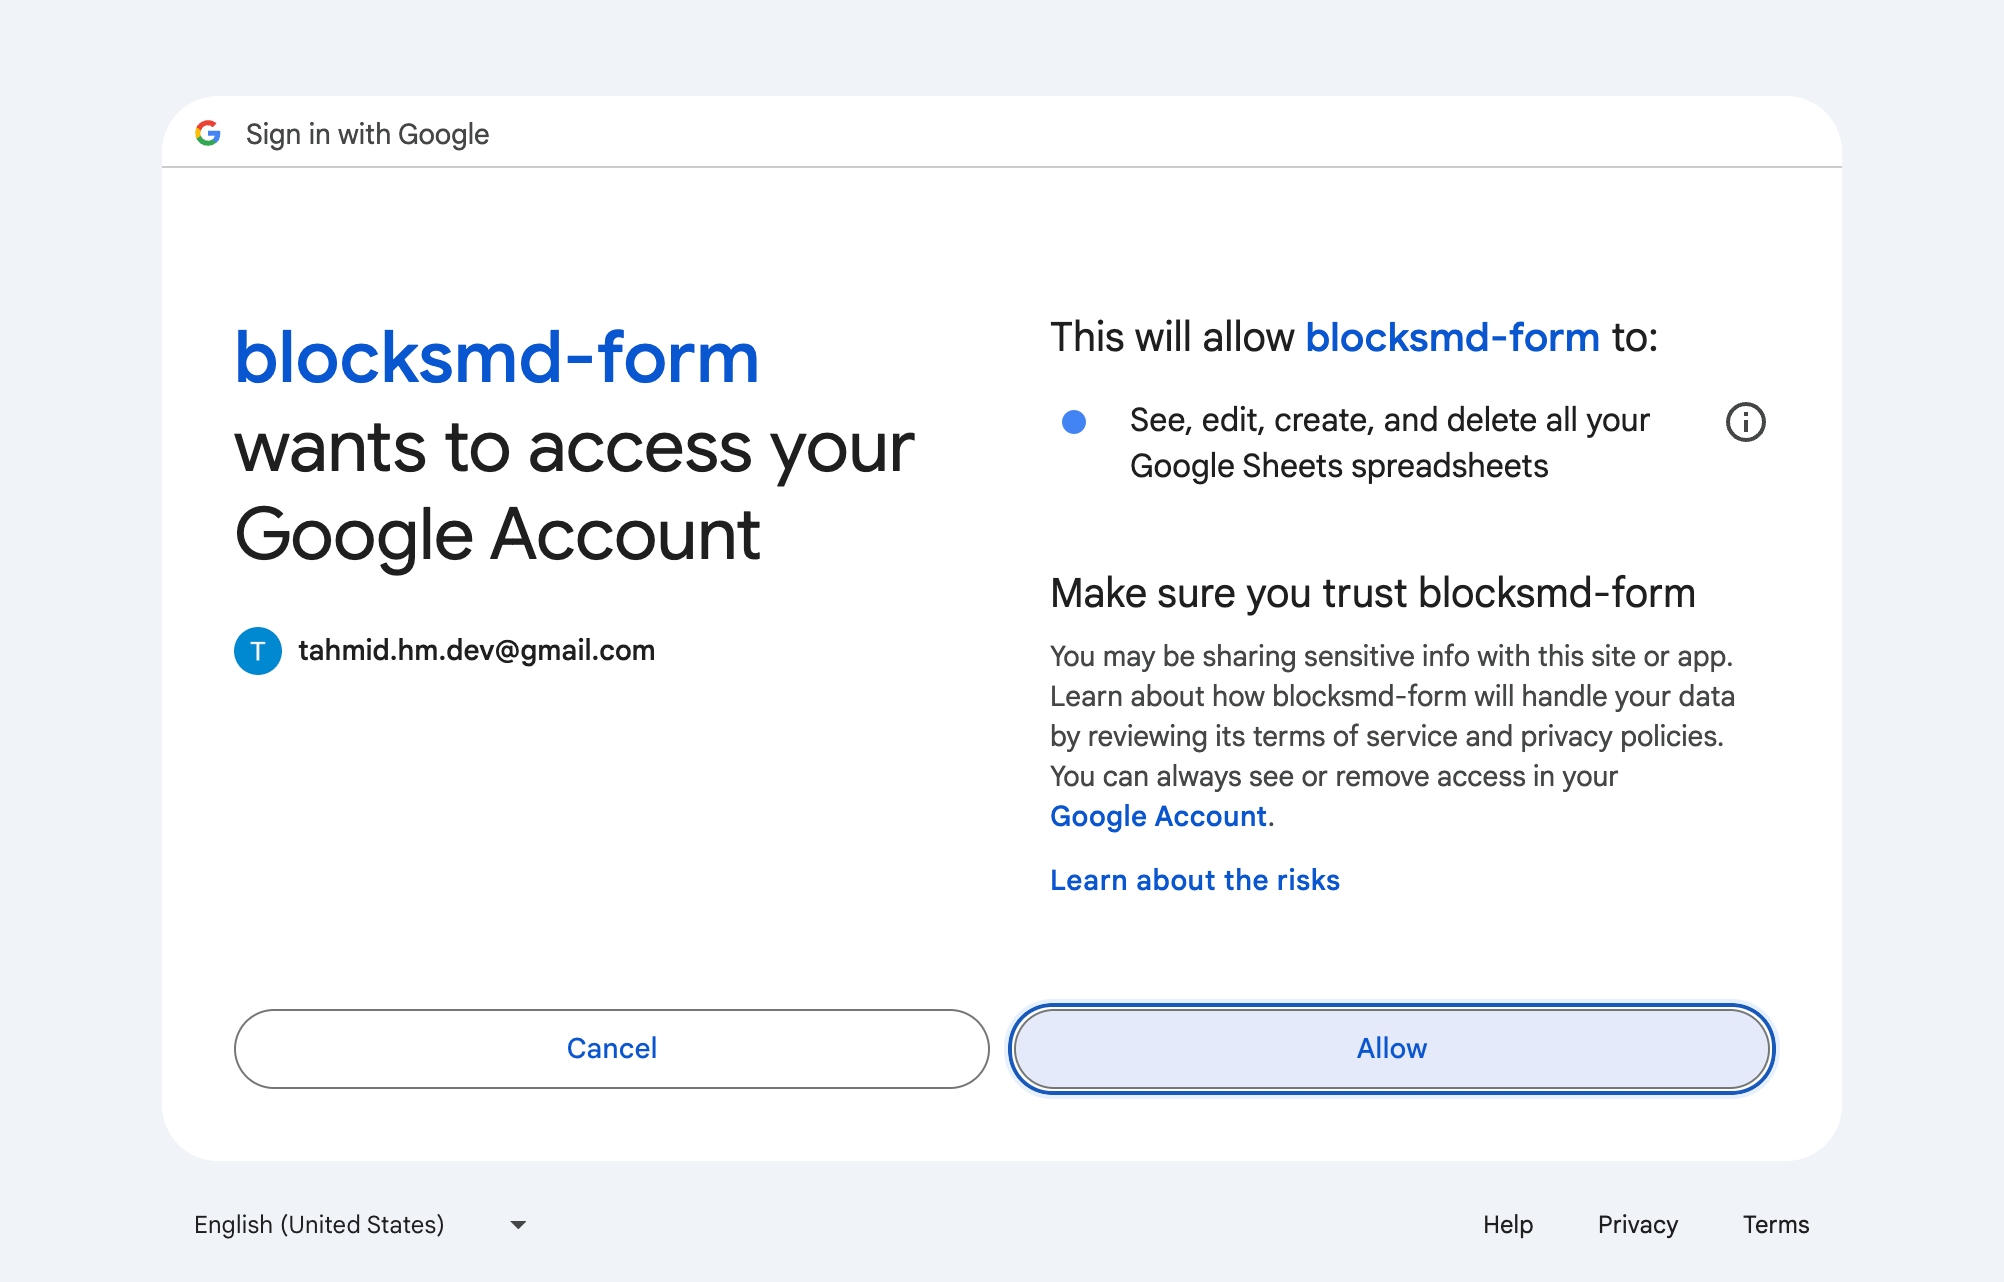Select English (United States) language selector
The width and height of the screenshot is (2004, 1282).
pos(320,1225)
